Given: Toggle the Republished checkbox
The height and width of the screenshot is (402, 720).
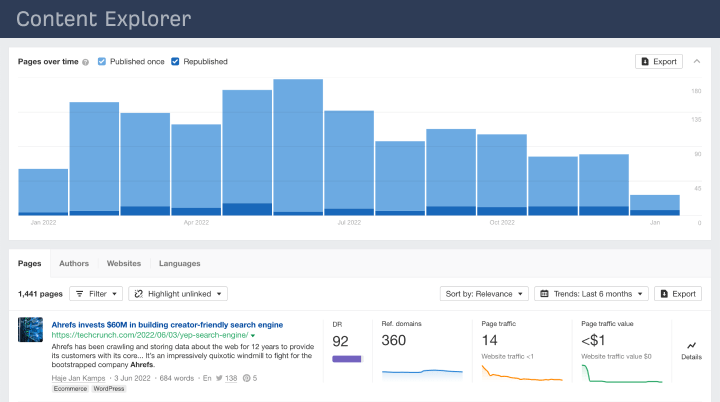Looking at the screenshot, I should click(x=175, y=62).
